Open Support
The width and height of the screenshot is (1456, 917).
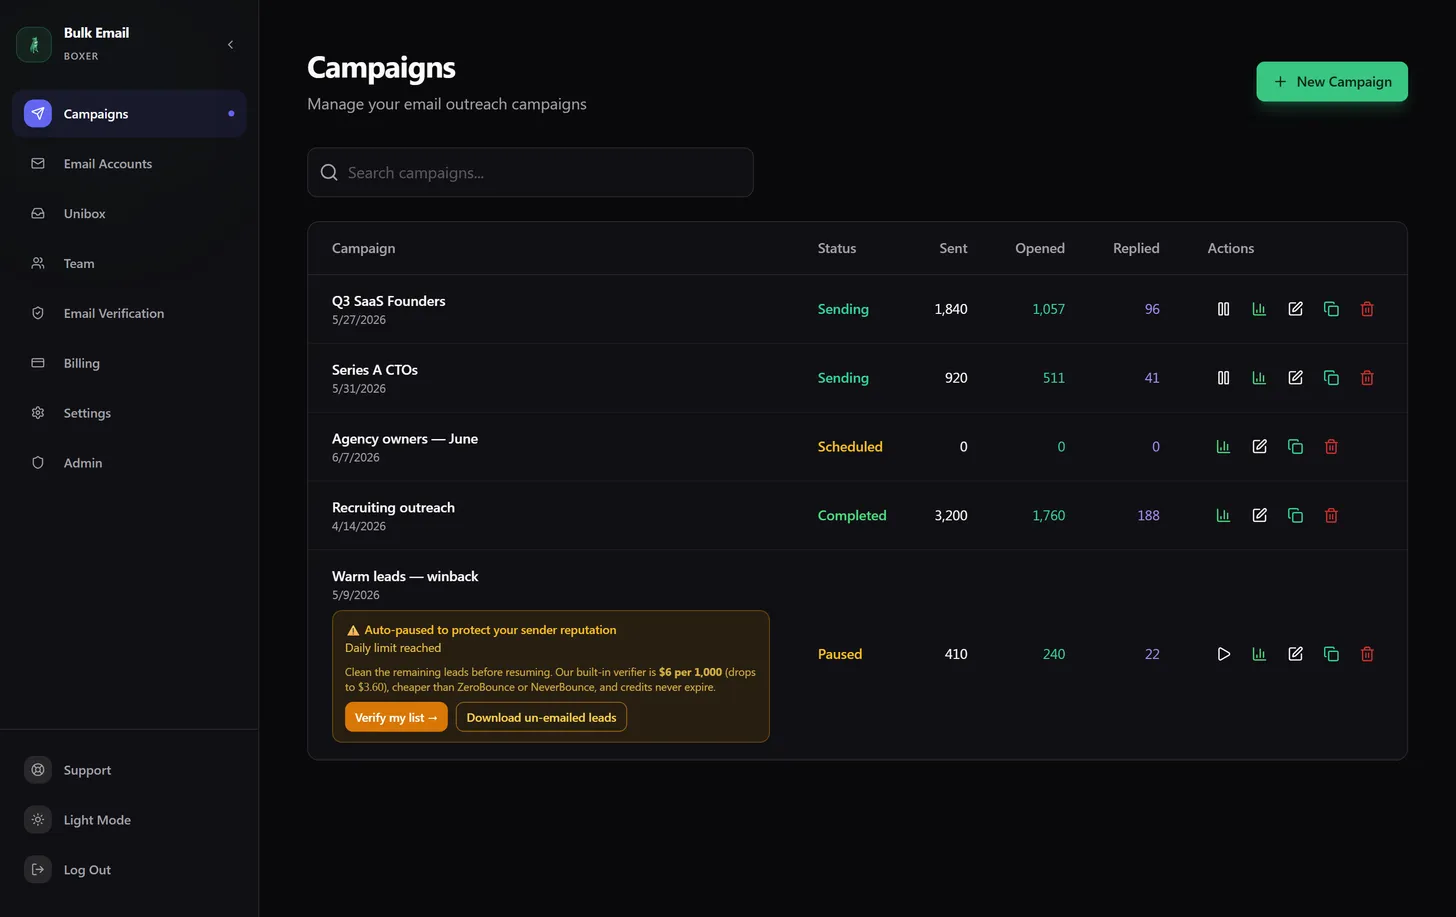click(x=129, y=770)
